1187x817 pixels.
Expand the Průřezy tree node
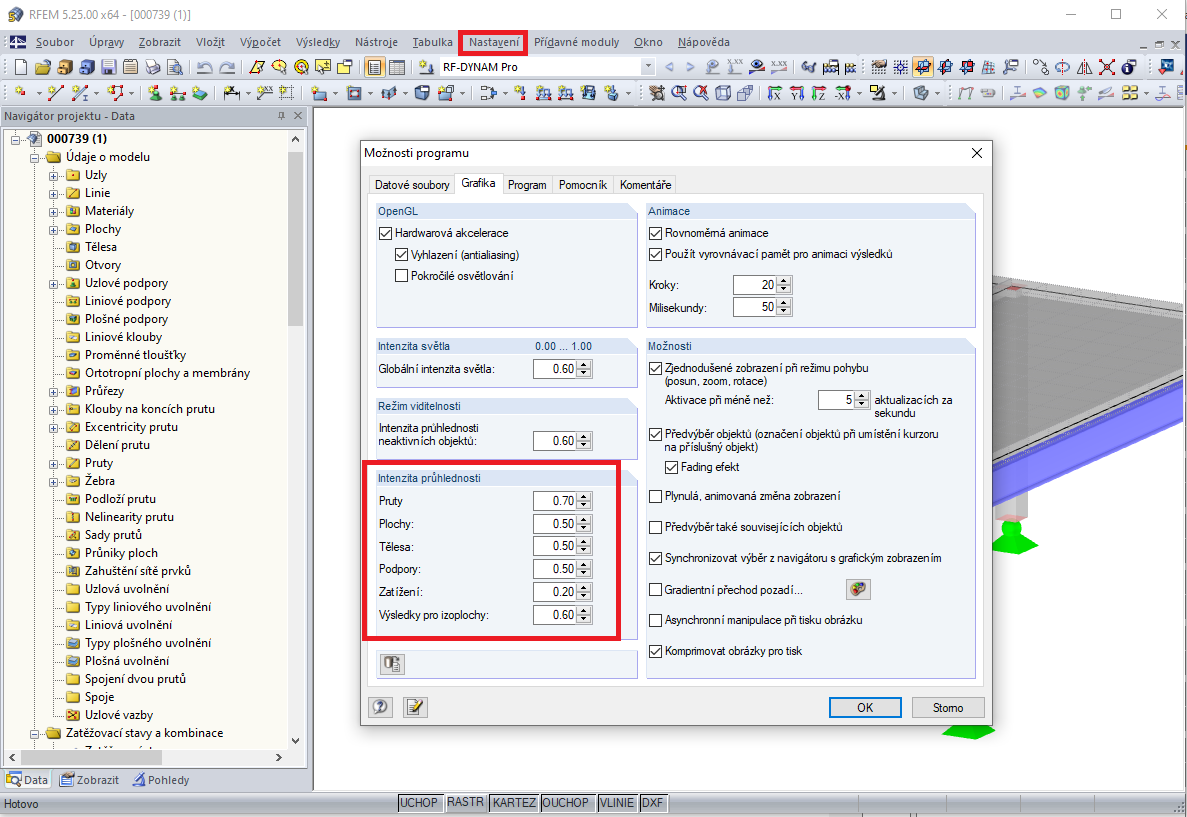pyautogui.click(x=53, y=392)
